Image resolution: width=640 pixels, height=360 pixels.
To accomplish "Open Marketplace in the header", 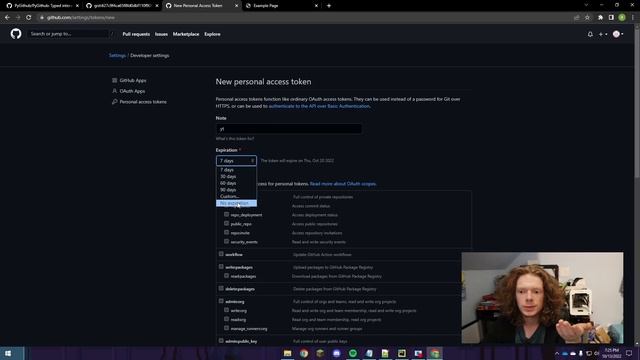I will pyautogui.click(x=186, y=34).
